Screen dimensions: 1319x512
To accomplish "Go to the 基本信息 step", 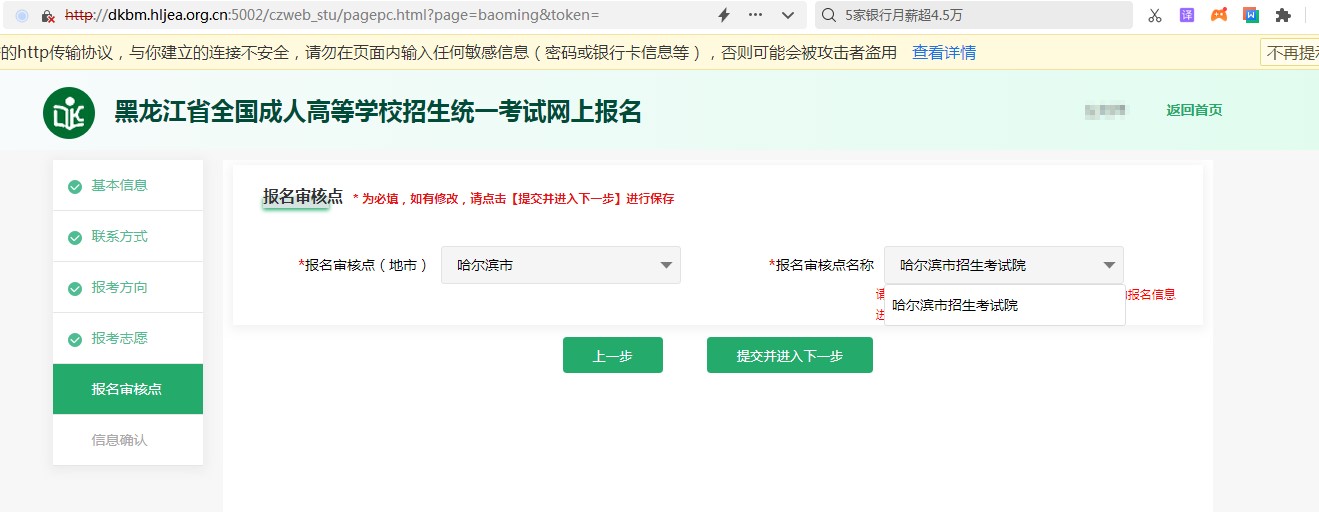I will pos(119,185).
